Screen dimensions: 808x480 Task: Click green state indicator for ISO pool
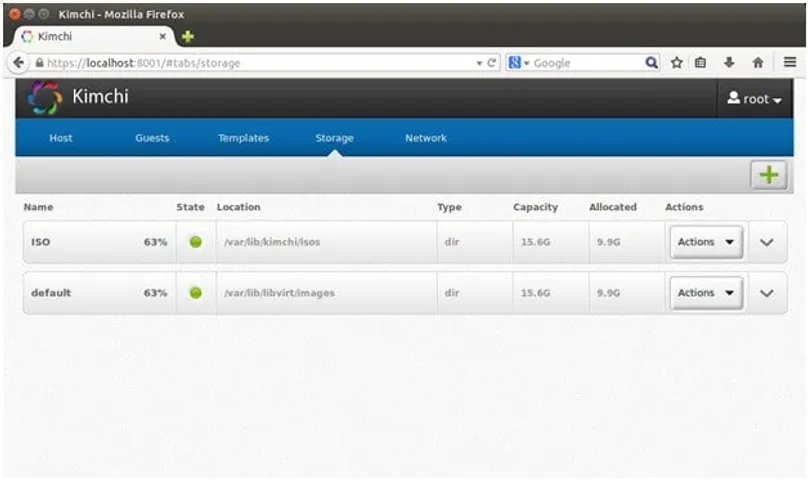coord(195,242)
